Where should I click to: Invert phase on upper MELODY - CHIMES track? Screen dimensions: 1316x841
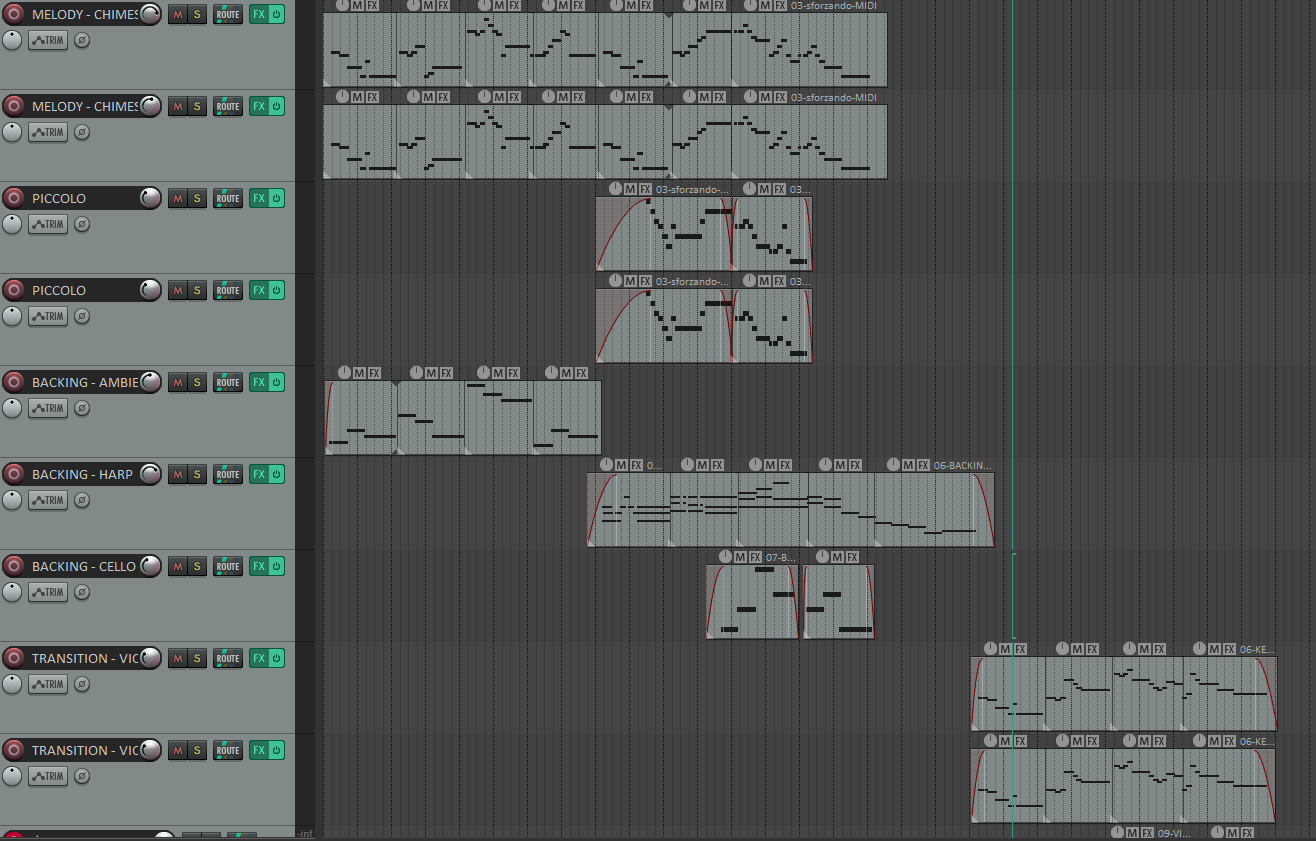pos(82,40)
